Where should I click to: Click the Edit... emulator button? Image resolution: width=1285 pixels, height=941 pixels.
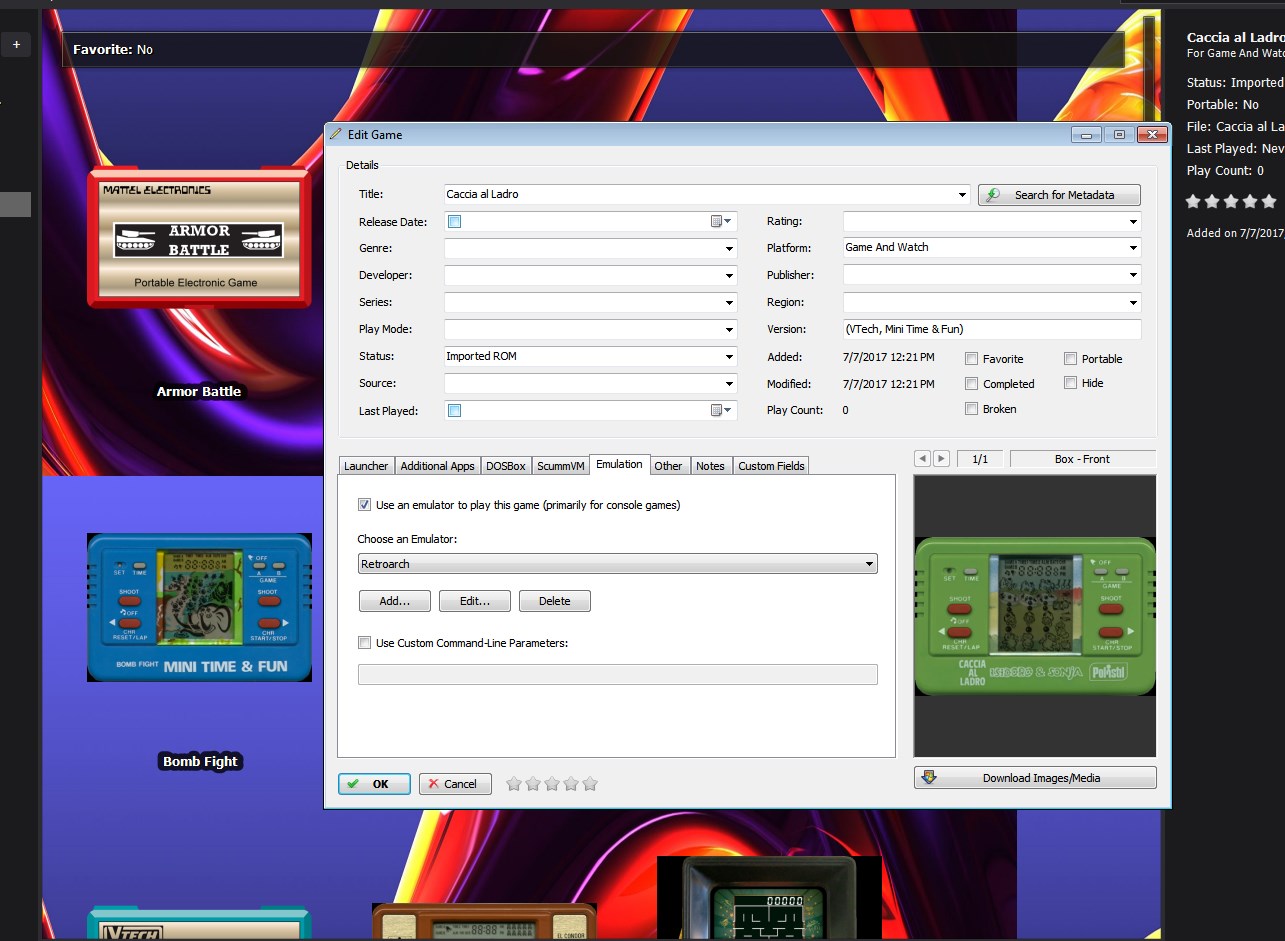click(475, 601)
